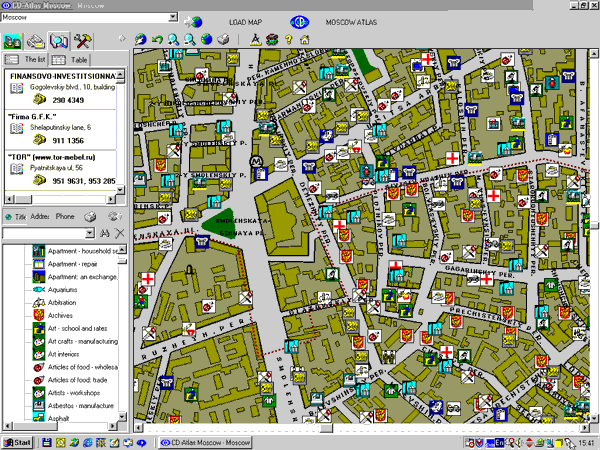The width and height of the screenshot is (600, 450).
Task: Click the En language indicator in tray
Action: 499,443
